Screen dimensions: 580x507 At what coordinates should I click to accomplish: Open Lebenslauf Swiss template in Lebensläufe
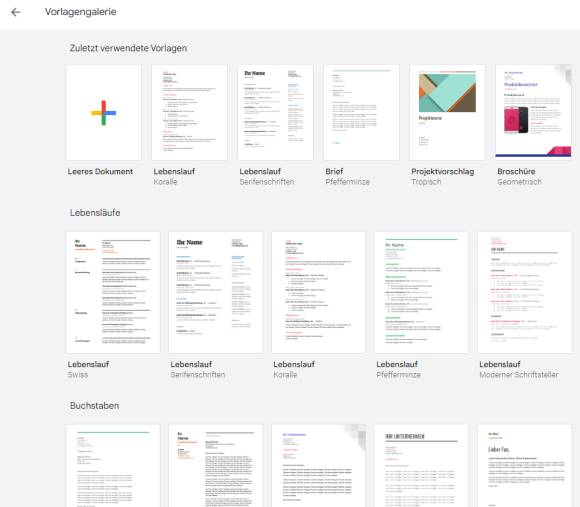click(x=113, y=292)
